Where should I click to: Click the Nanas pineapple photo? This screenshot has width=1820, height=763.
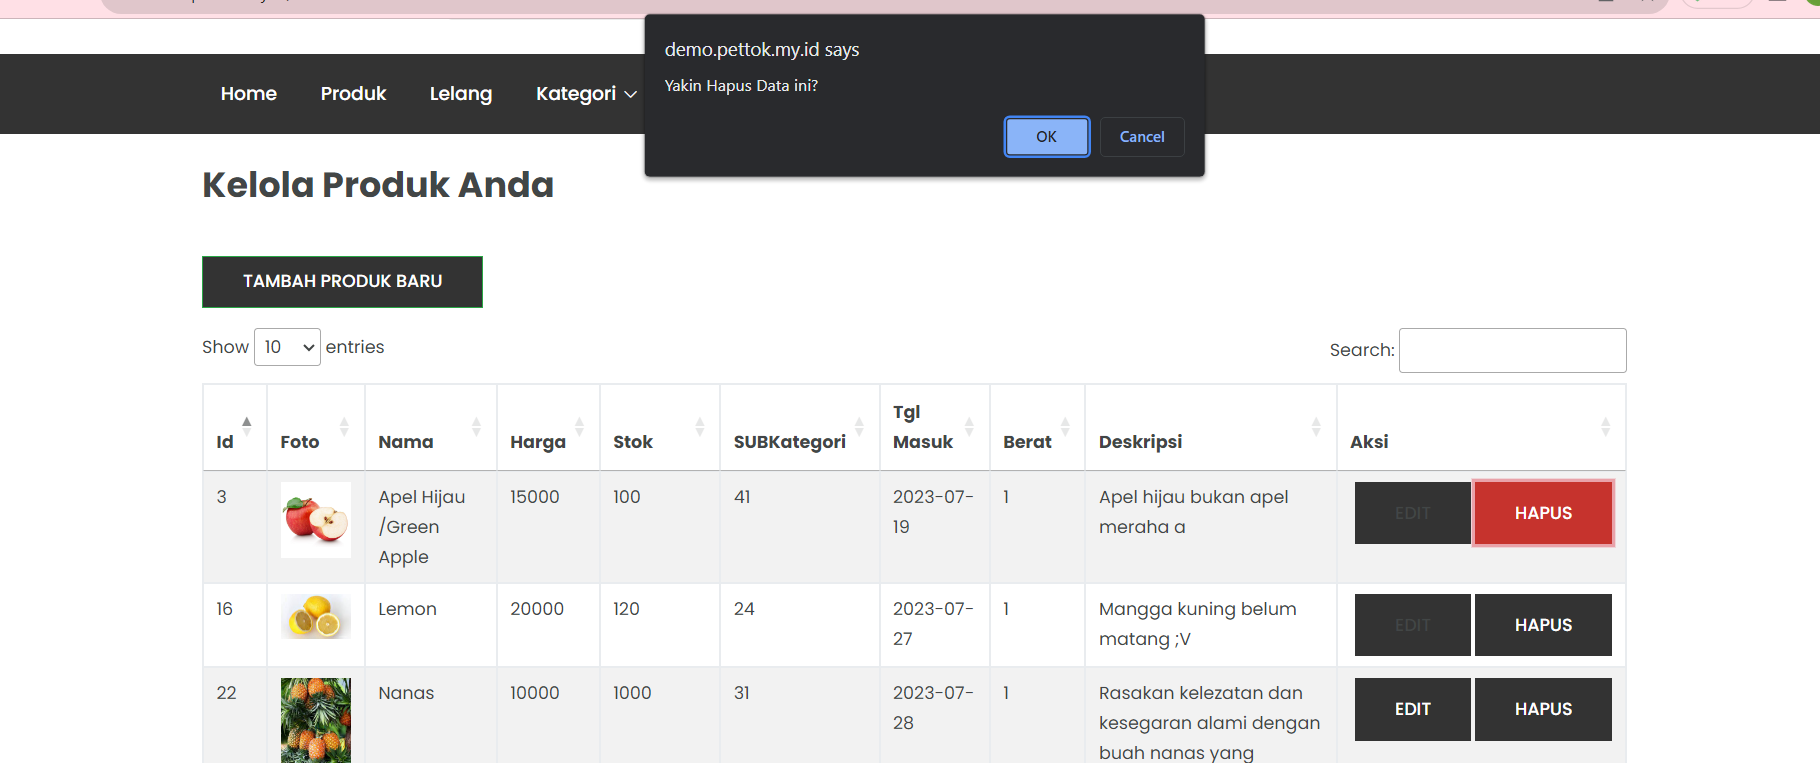[316, 720]
